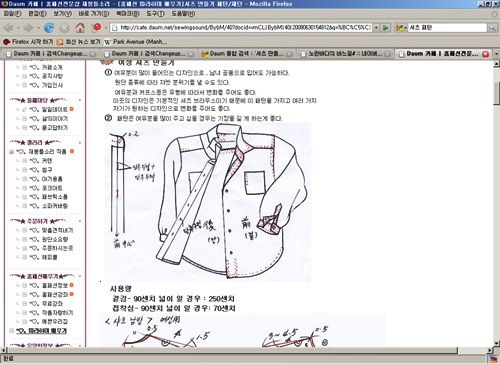Click the page icon inside the address bar
Screen dimensions: 500x365
pyautogui.click(x=115, y=28)
